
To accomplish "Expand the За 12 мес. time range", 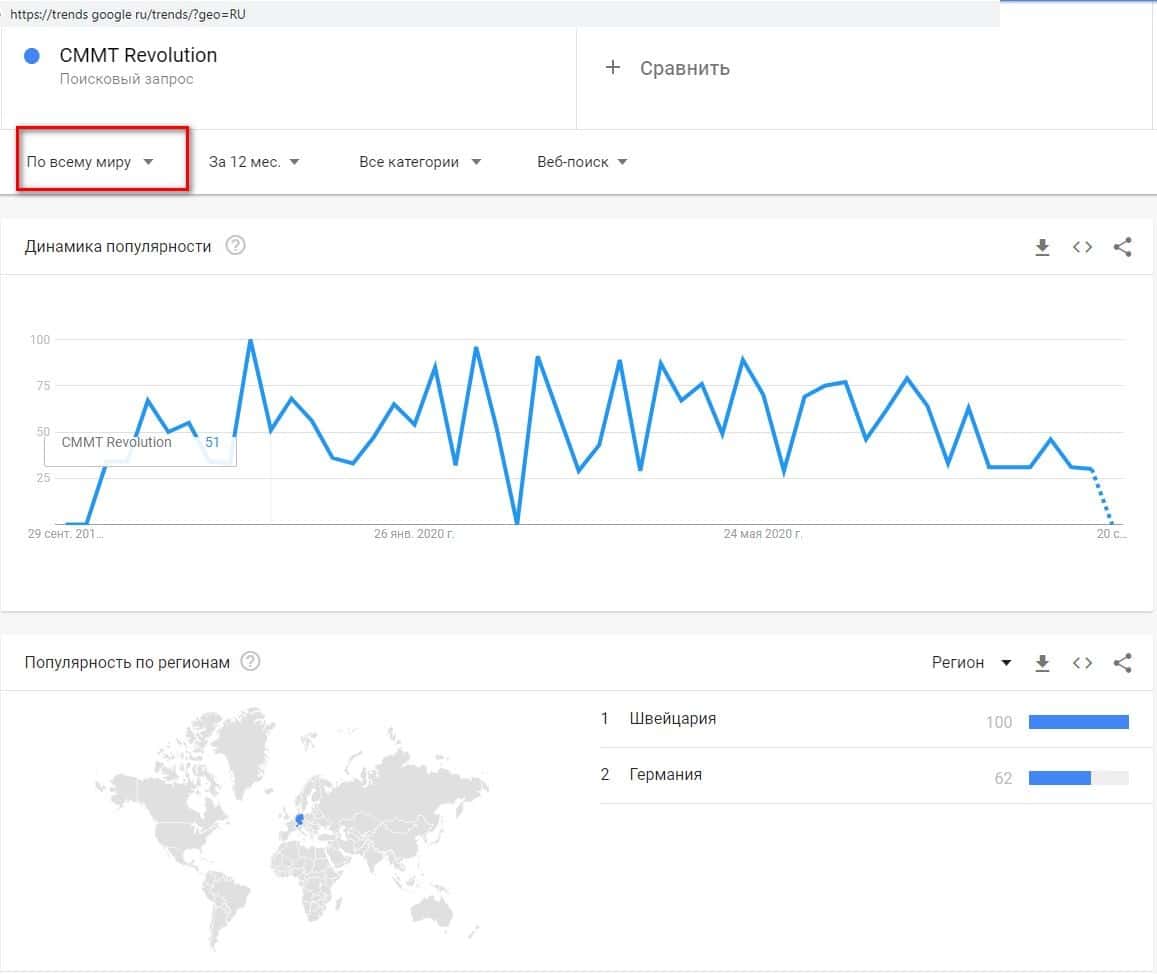I will [x=254, y=162].
